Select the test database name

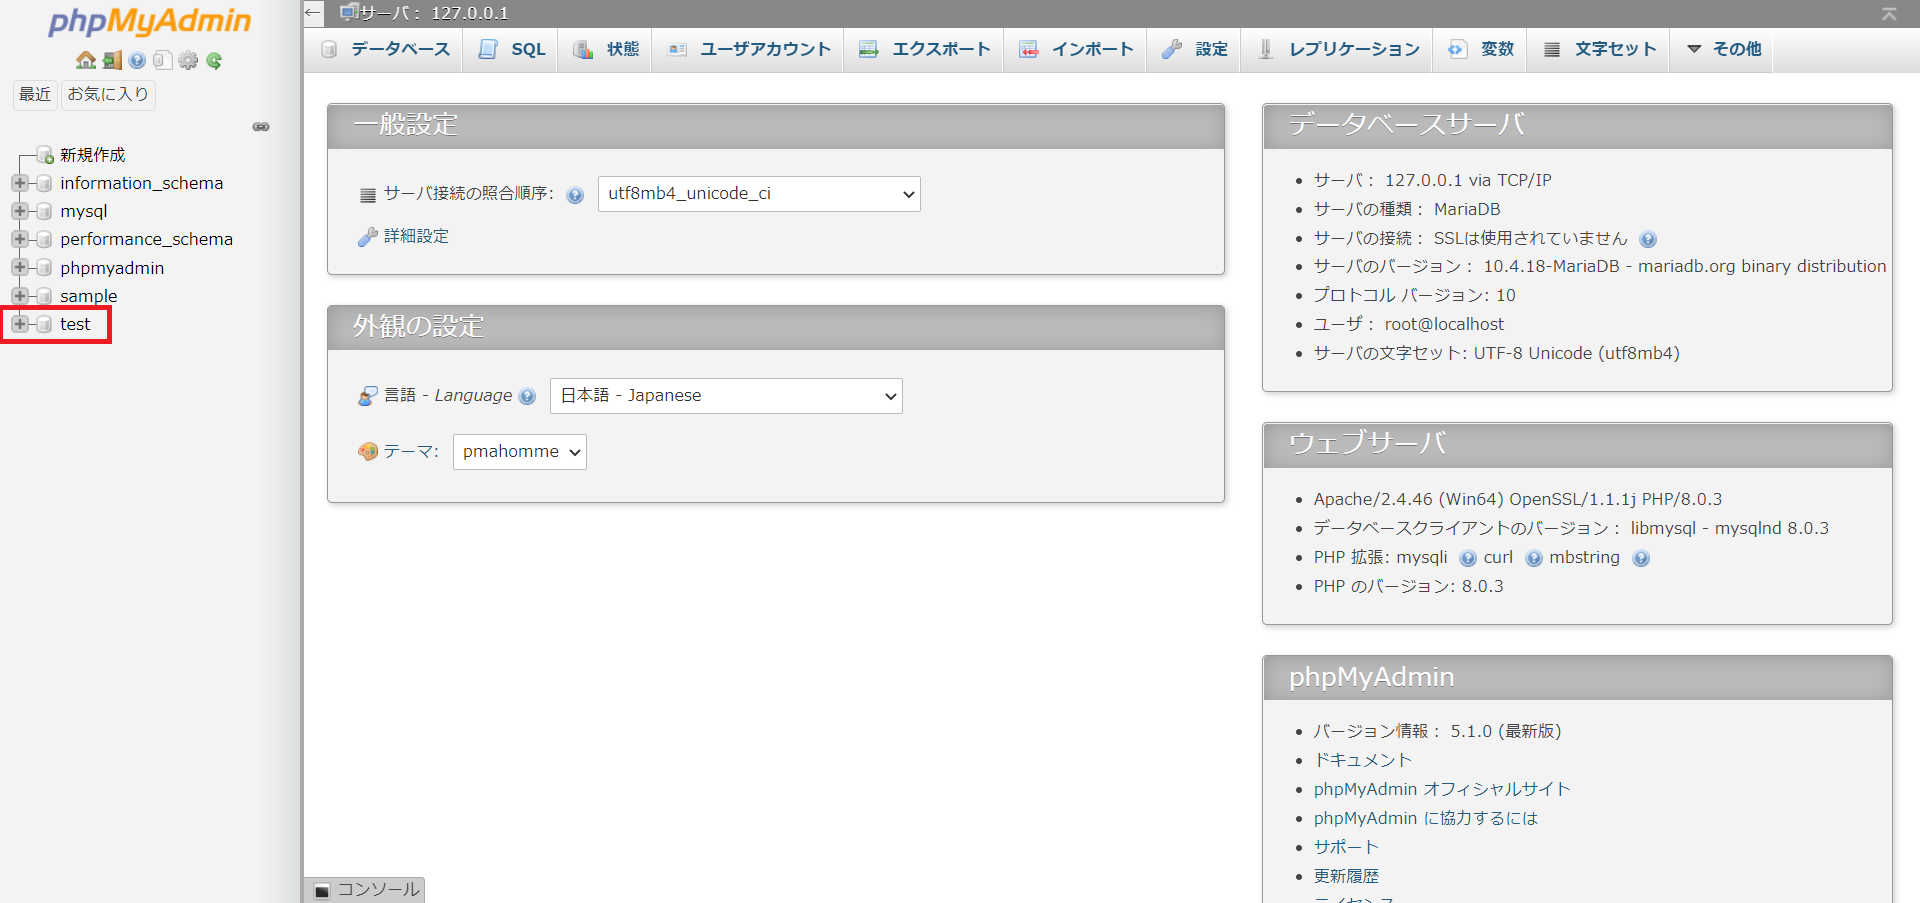coord(75,324)
